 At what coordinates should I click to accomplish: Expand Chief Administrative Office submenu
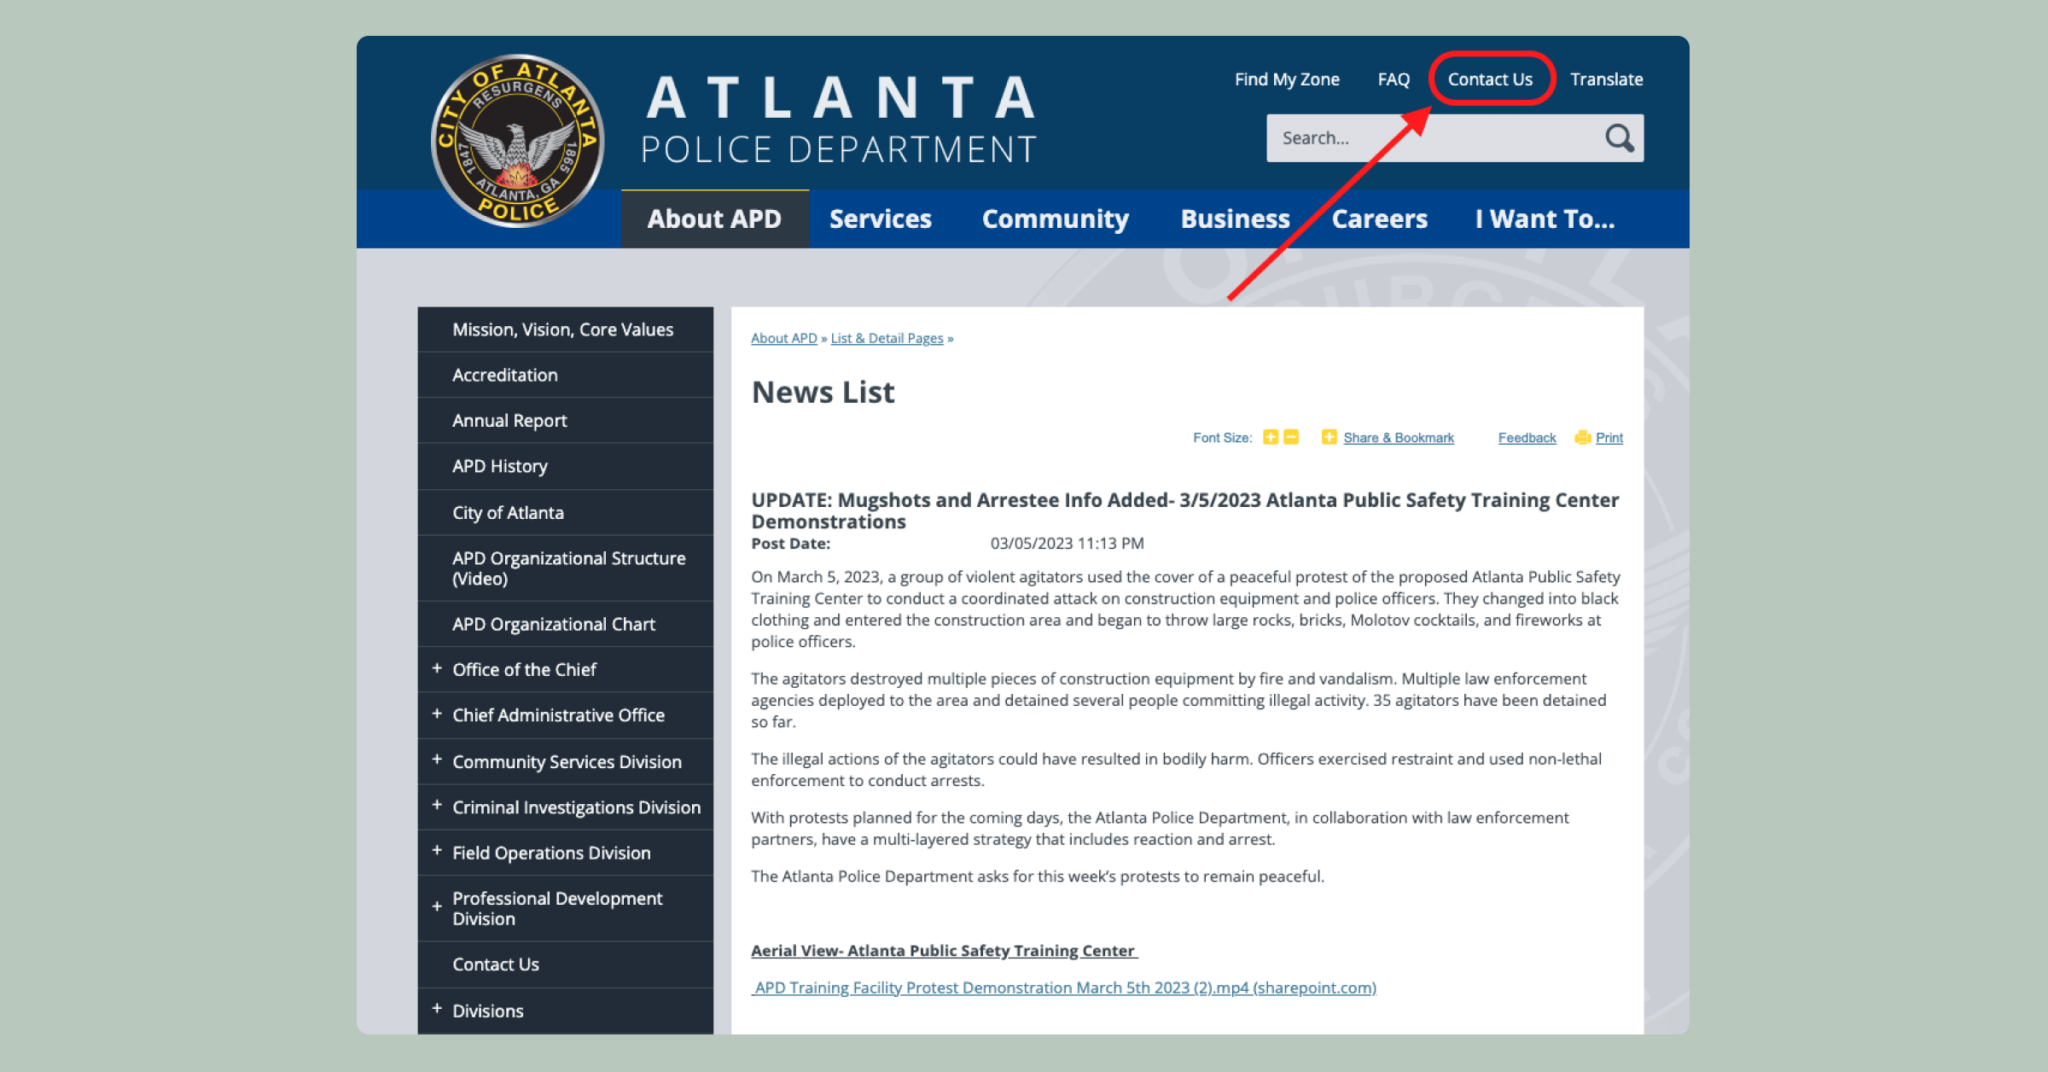click(437, 715)
